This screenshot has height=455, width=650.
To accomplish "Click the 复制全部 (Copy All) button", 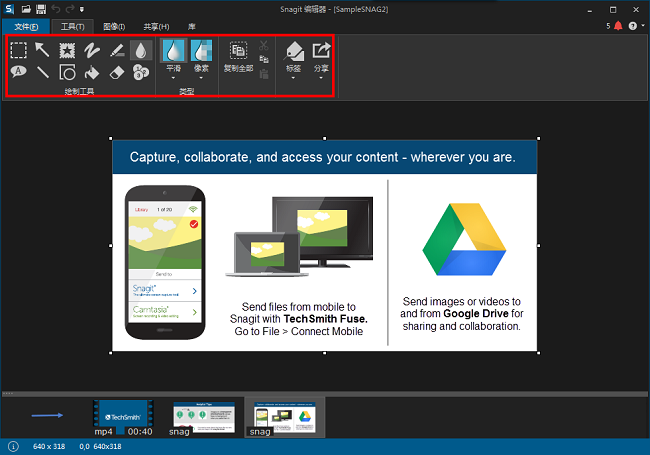I will [238, 56].
